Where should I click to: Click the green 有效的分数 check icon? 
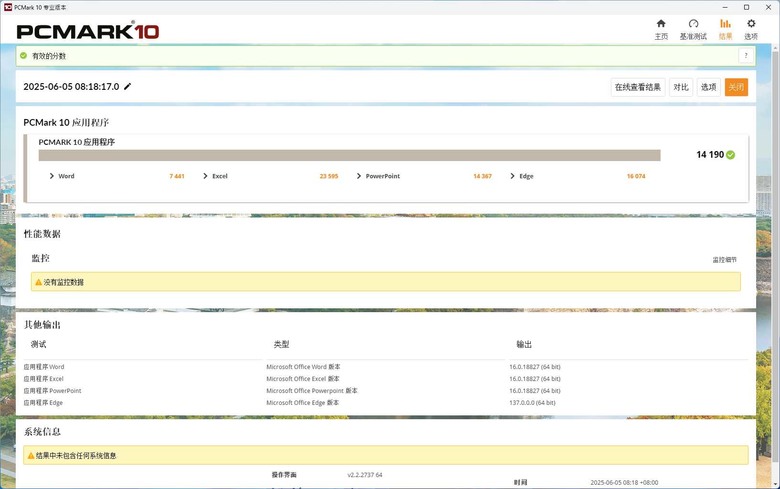[x=23, y=56]
